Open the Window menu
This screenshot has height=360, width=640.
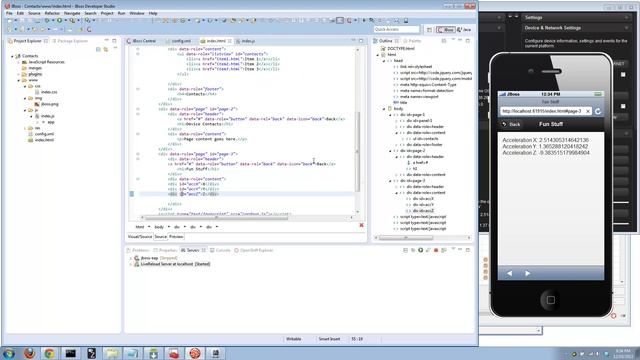(x=137, y=13)
